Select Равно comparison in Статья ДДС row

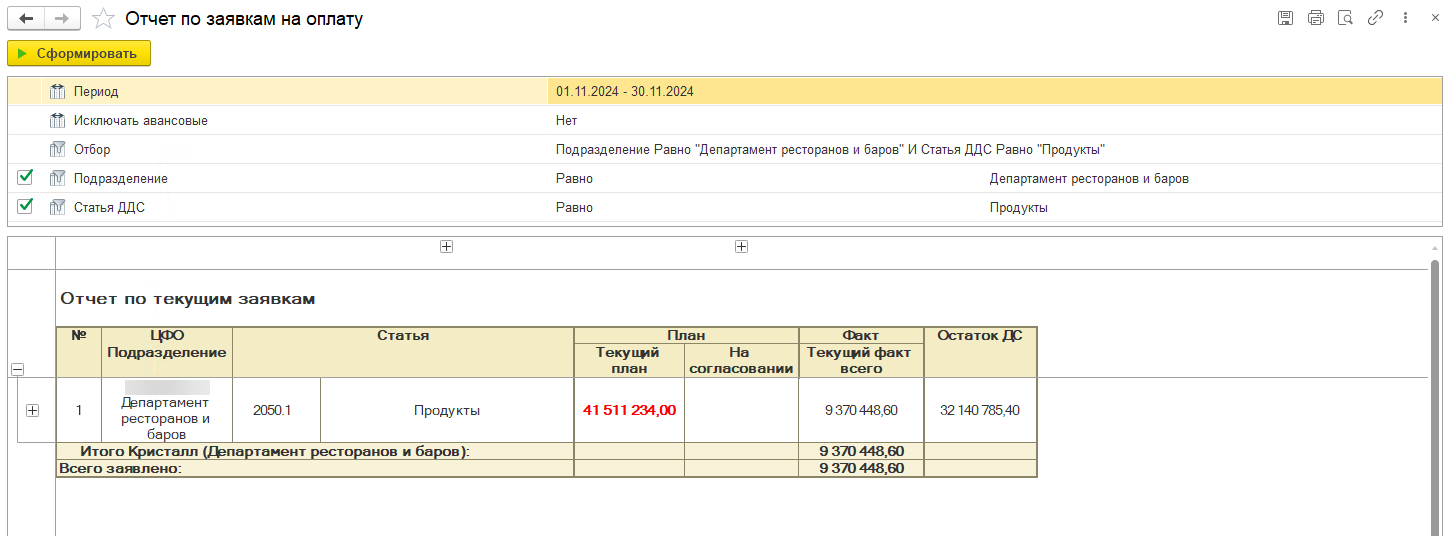tap(574, 207)
